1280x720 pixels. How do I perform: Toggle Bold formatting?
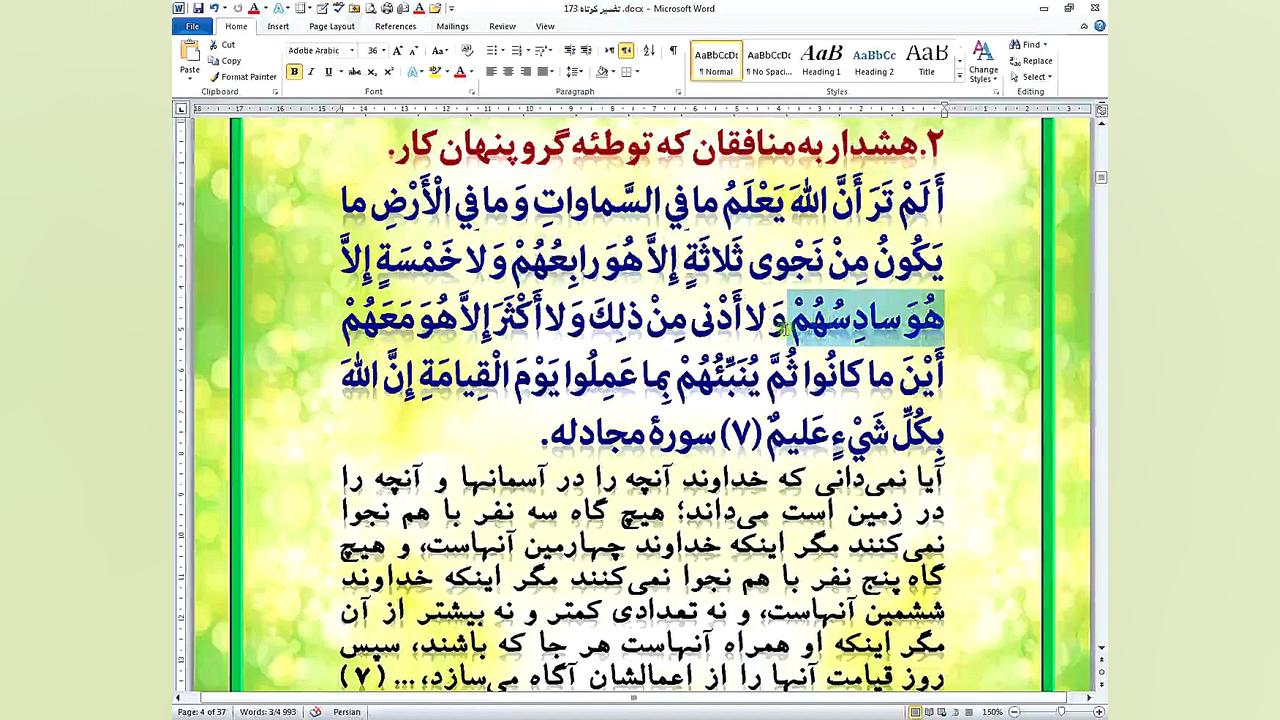click(294, 71)
